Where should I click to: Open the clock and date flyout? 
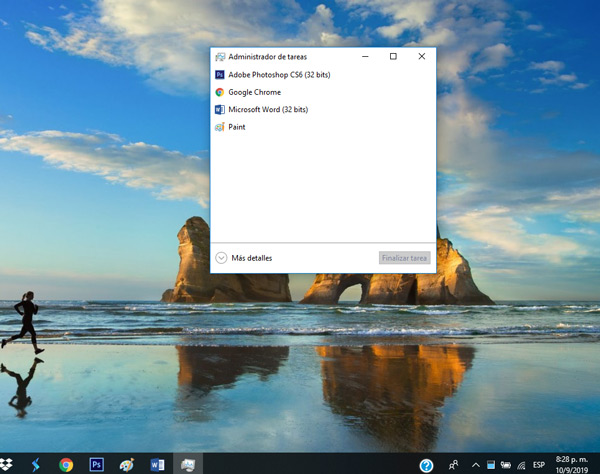(572, 464)
